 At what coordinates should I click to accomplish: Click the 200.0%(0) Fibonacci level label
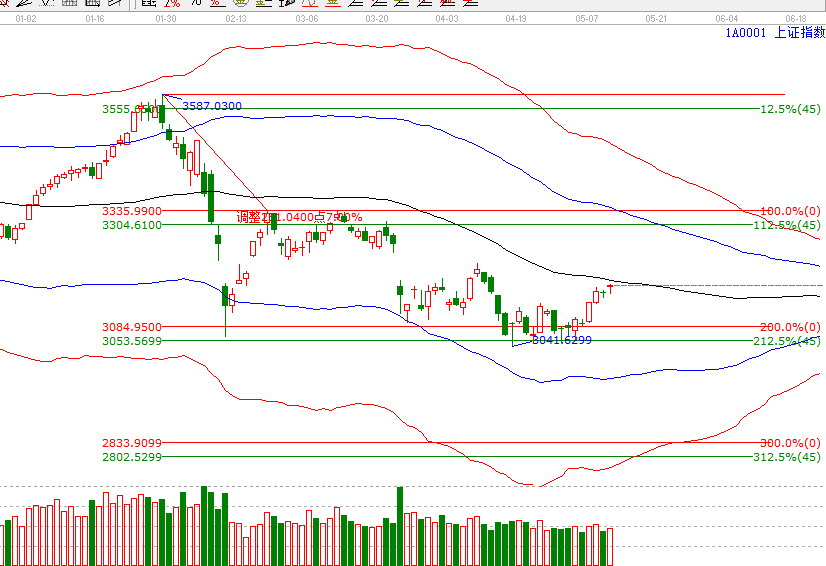[x=790, y=327]
